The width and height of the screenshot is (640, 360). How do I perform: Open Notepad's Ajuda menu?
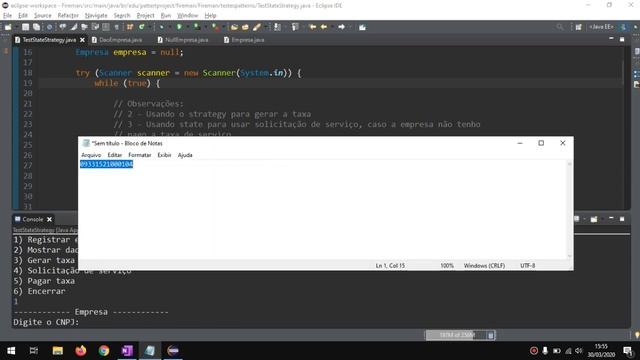tap(185, 155)
